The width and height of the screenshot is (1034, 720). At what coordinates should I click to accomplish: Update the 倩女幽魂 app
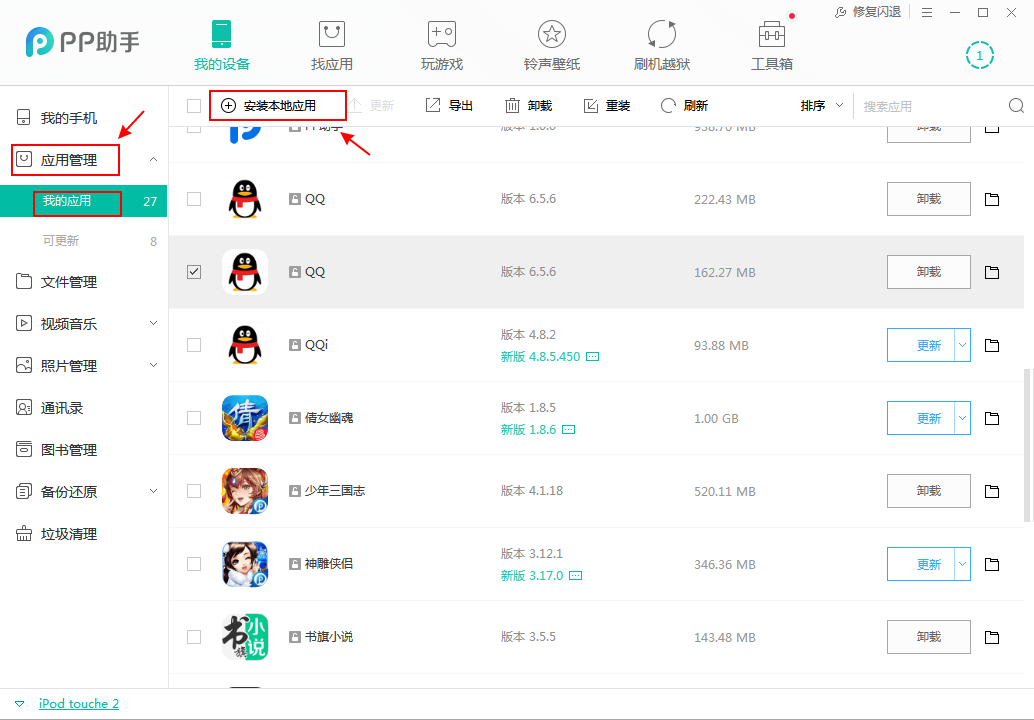pos(921,418)
